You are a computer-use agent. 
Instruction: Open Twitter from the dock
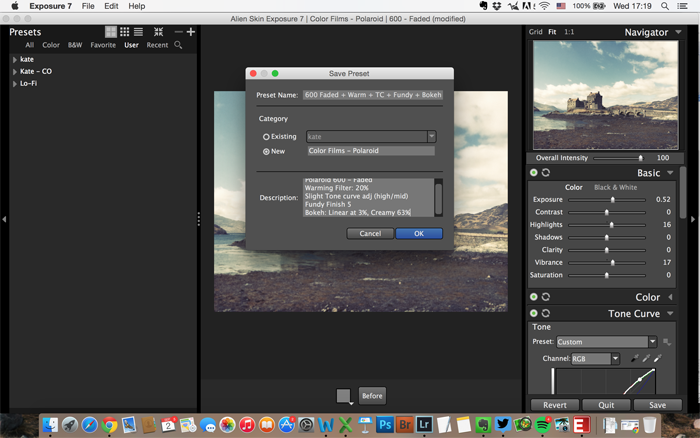click(503, 424)
